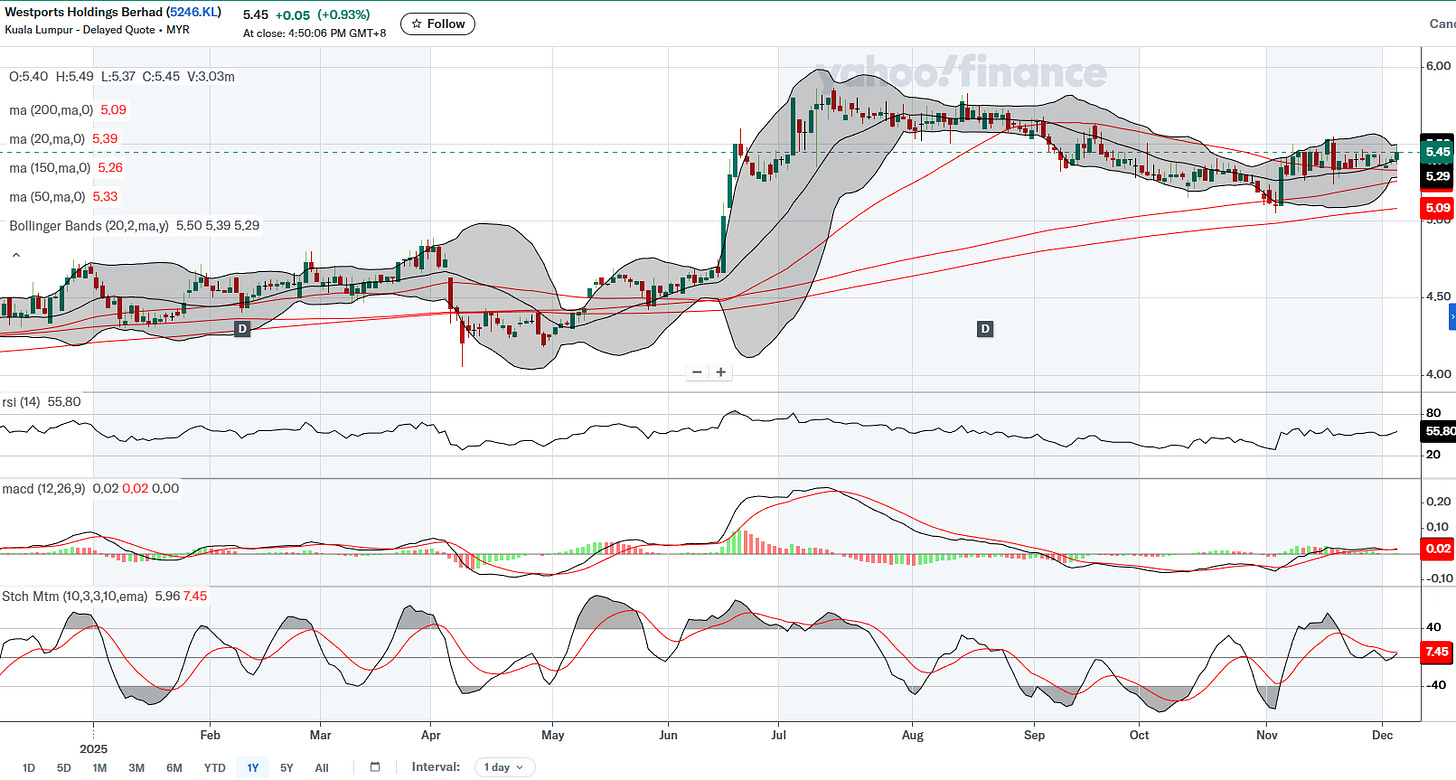Screen dimensions: 1456x780
Task: Select the 1D range tab
Action: [x=29, y=768]
